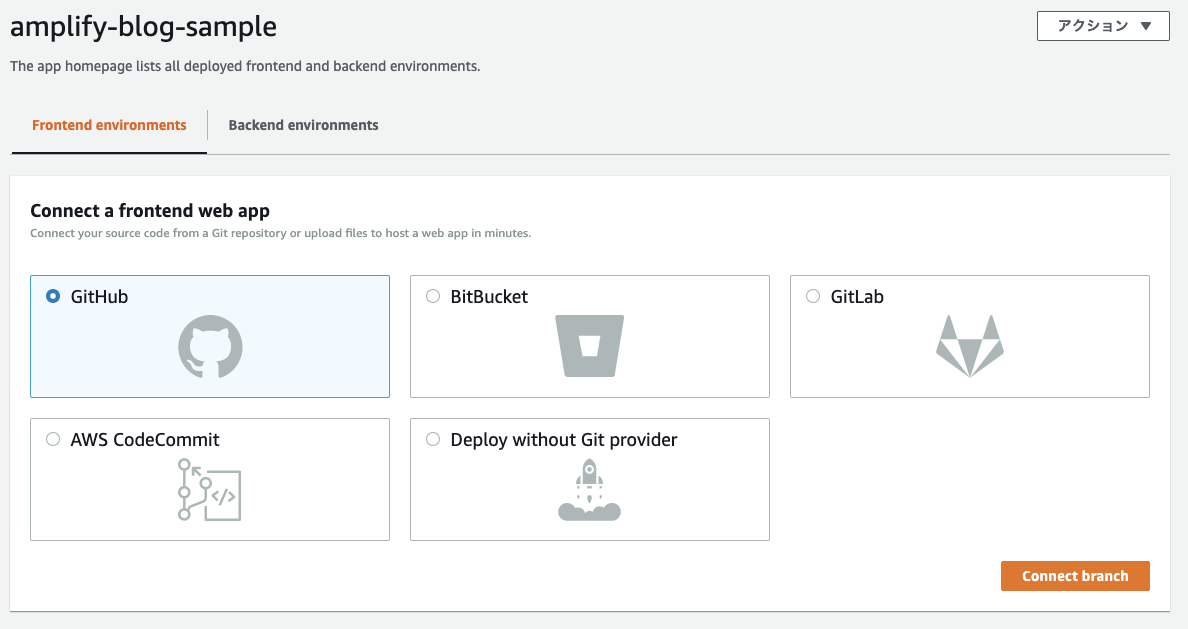Click the AWS CodeCommit branch icon

tap(209, 489)
